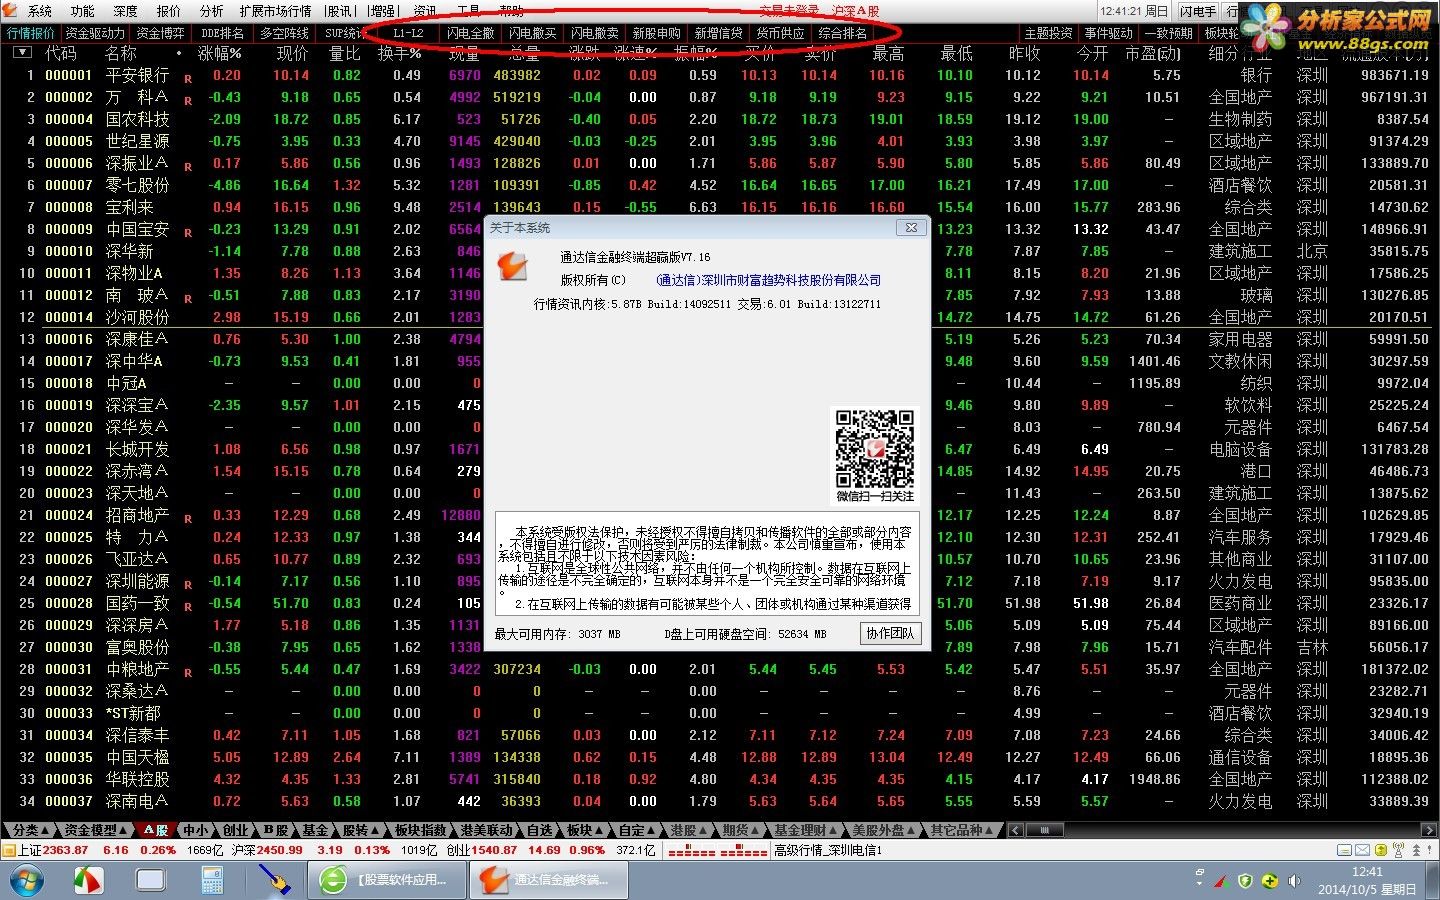The width and height of the screenshot is (1440, 900).
Task: Switch to the 资金驱动力 tab
Action: [x=95, y=33]
